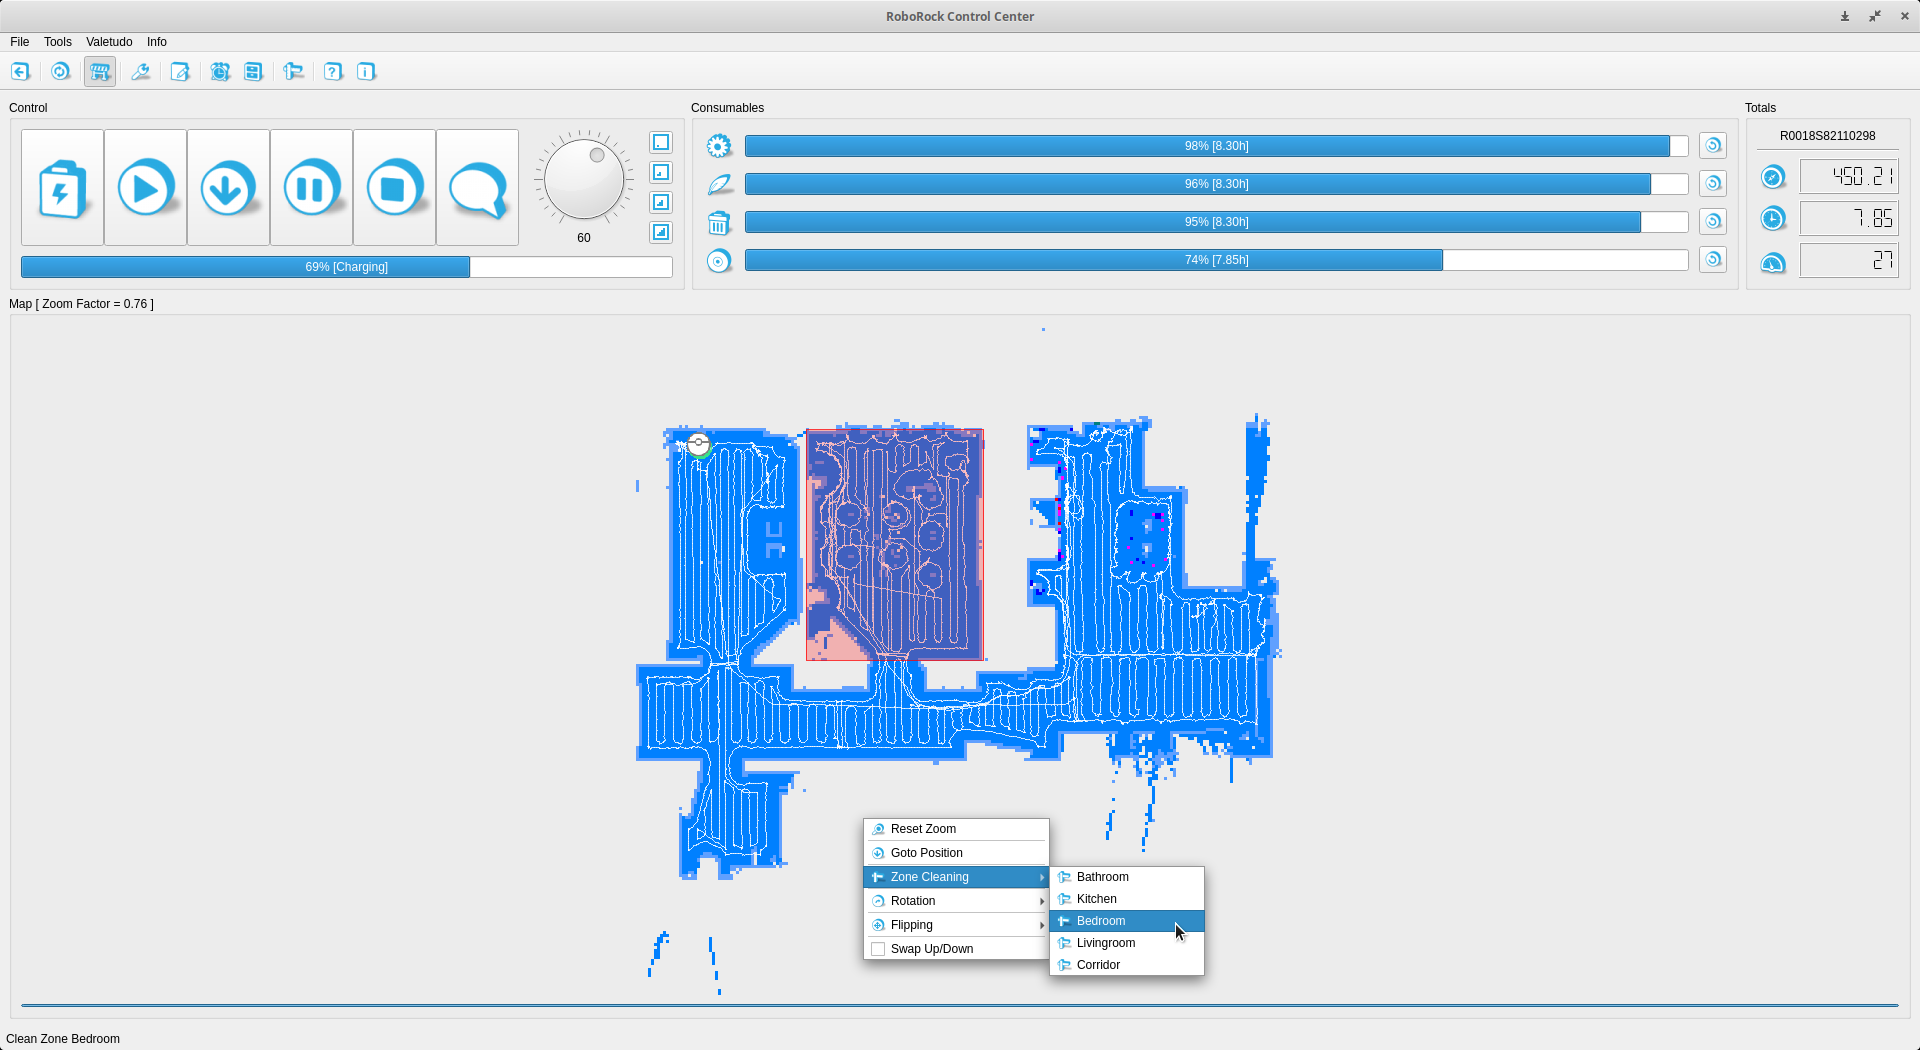The width and height of the screenshot is (1920, 1050).
Task: Click the gear main brush icon
Action: [x=719, y=146]
